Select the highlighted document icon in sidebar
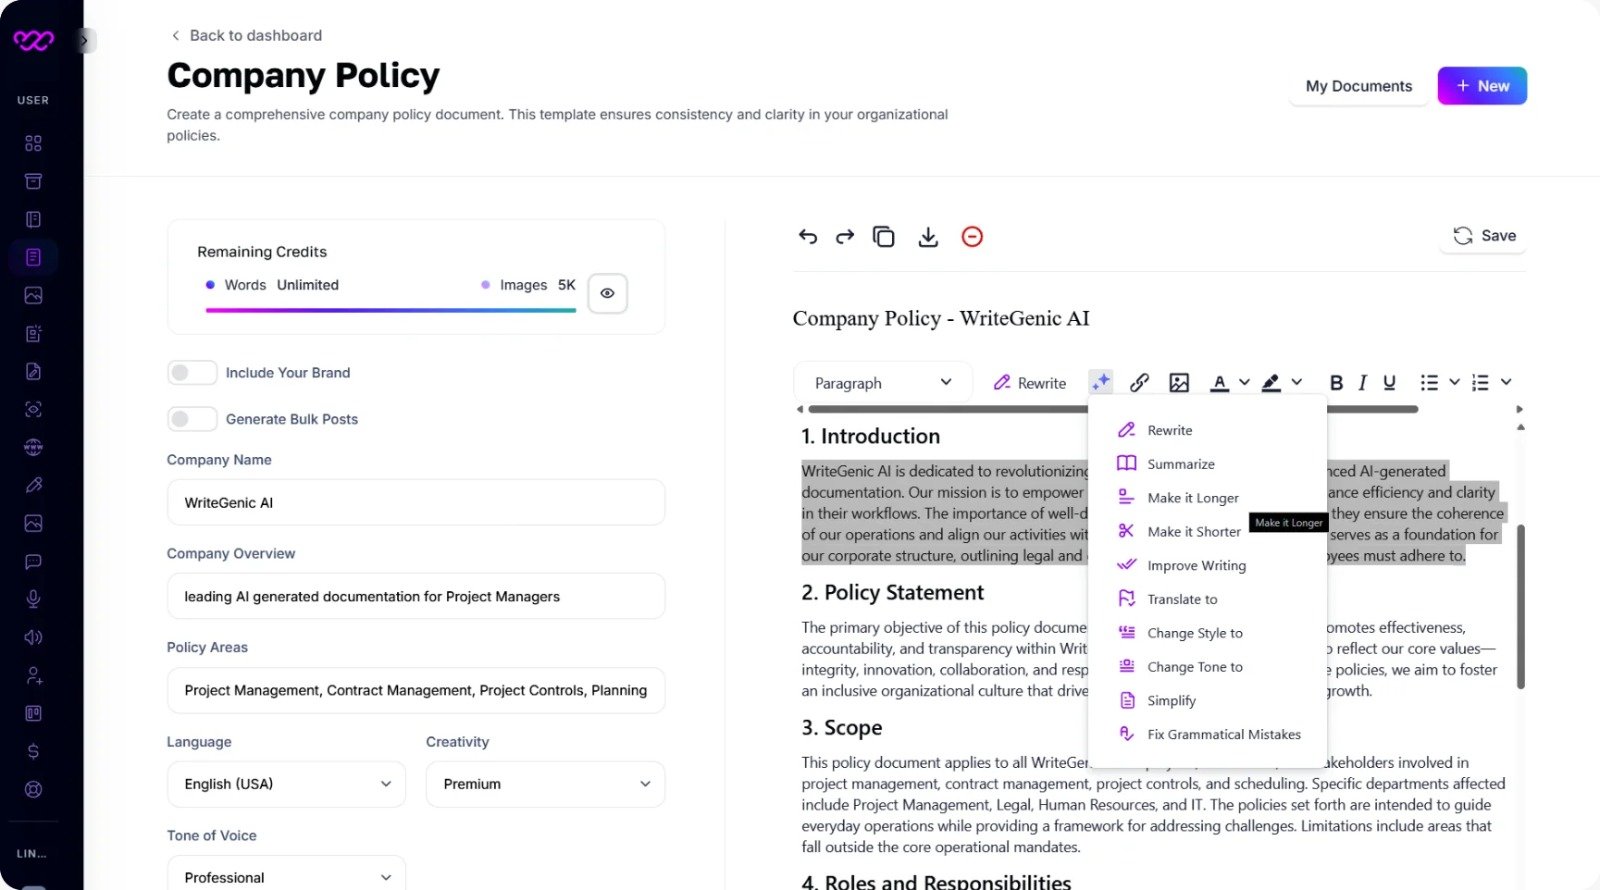This screenshot has width=1600, height=890. [x=33, y=257]
